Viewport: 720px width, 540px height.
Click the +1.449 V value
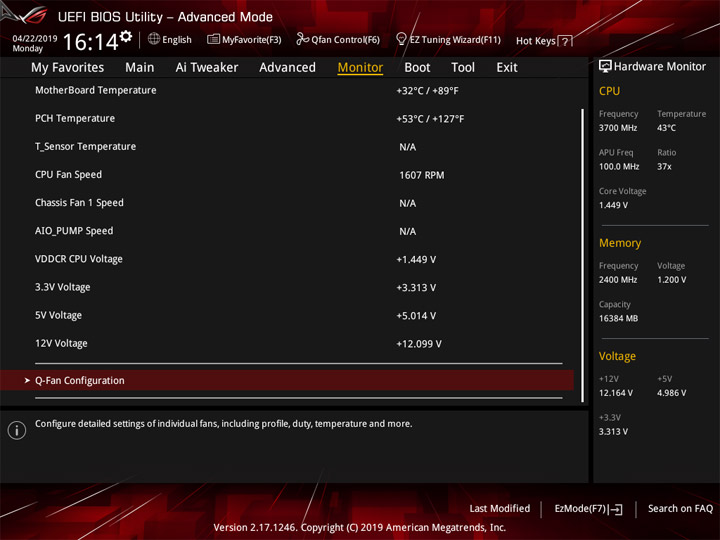click(x=416, y=259)
